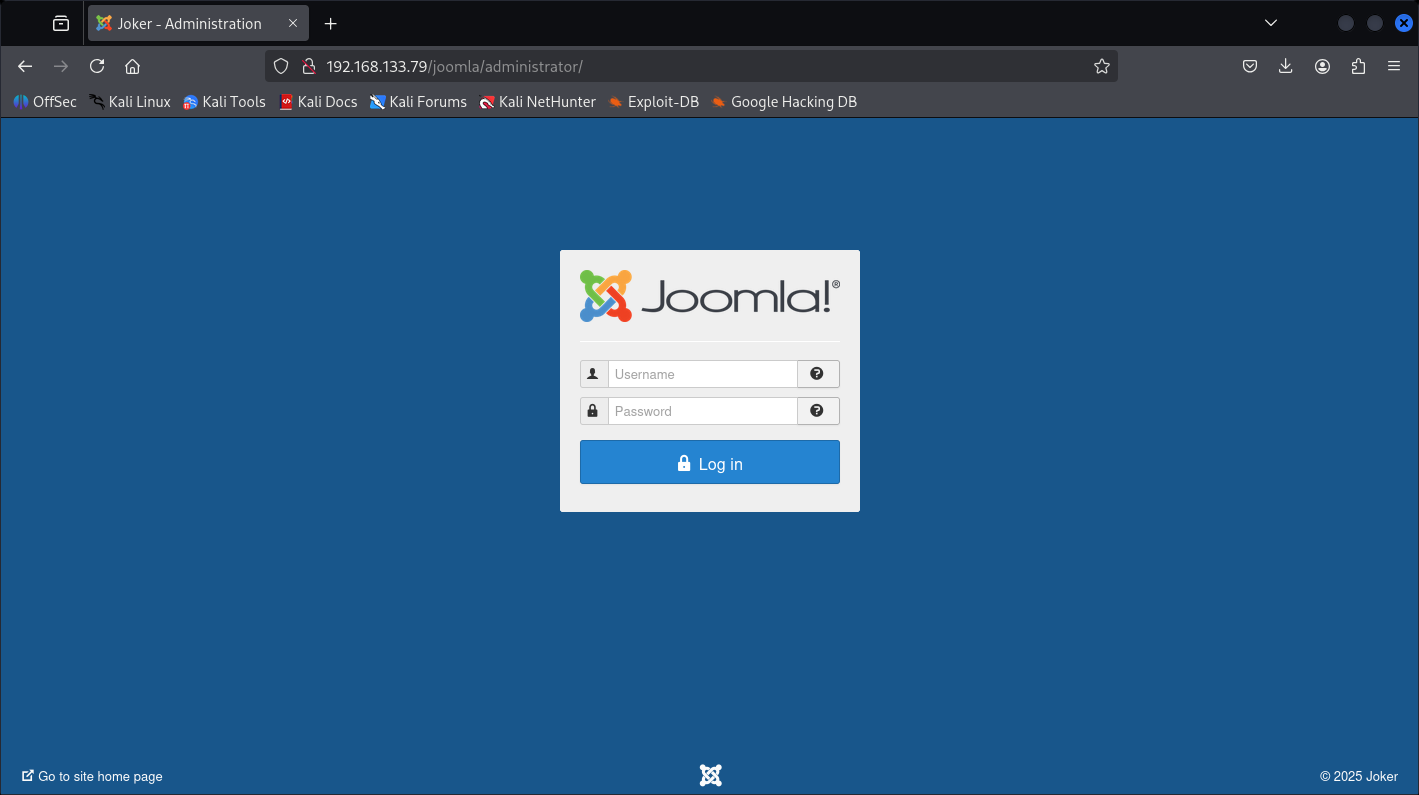This screenshot has height=795, width=1419.
Task: Click the Username help question mark
Action: pyautogui.click(x=818, y=374)
